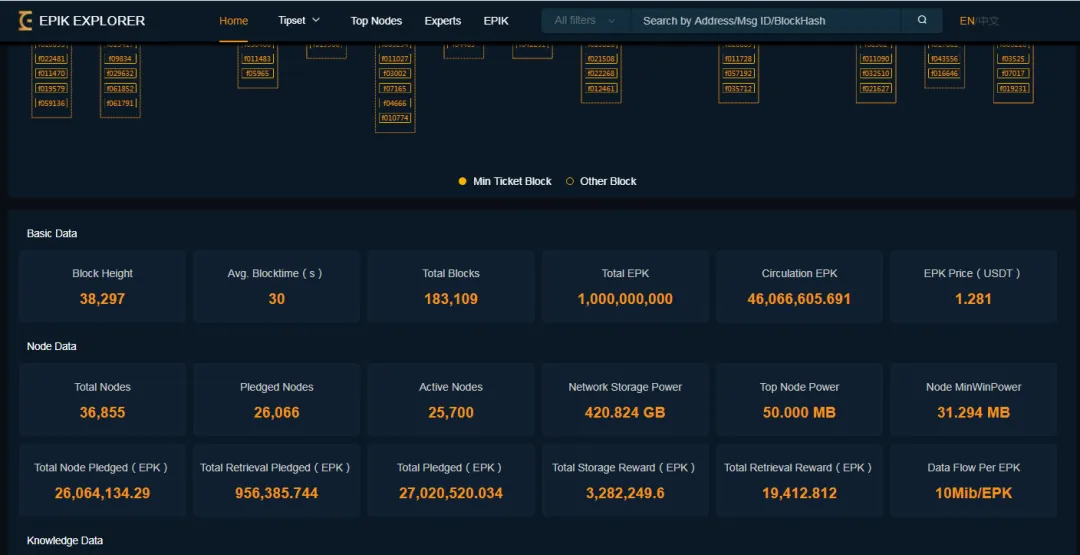This screenshot has width=1080, height=555.
Task: Open the EPIK nav item
Action: pyautogui.click(x=496, y=21)
